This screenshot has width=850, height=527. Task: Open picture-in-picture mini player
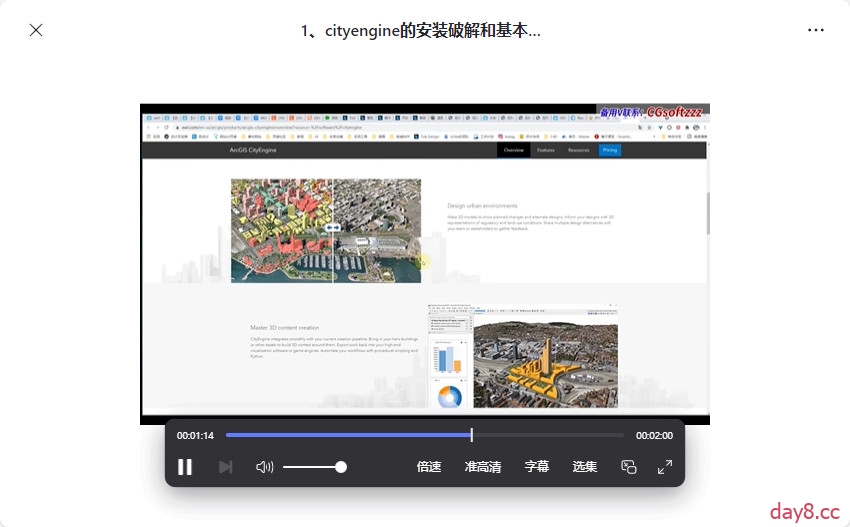click(x=629, y=467)
